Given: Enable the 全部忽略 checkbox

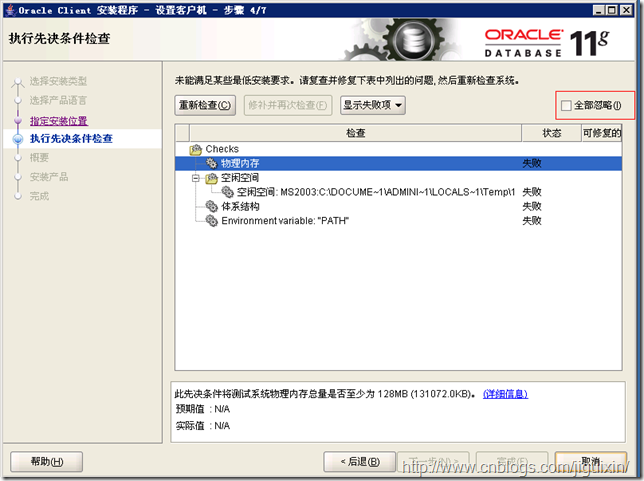Looking at the screenshot, I should click(566, 106).
